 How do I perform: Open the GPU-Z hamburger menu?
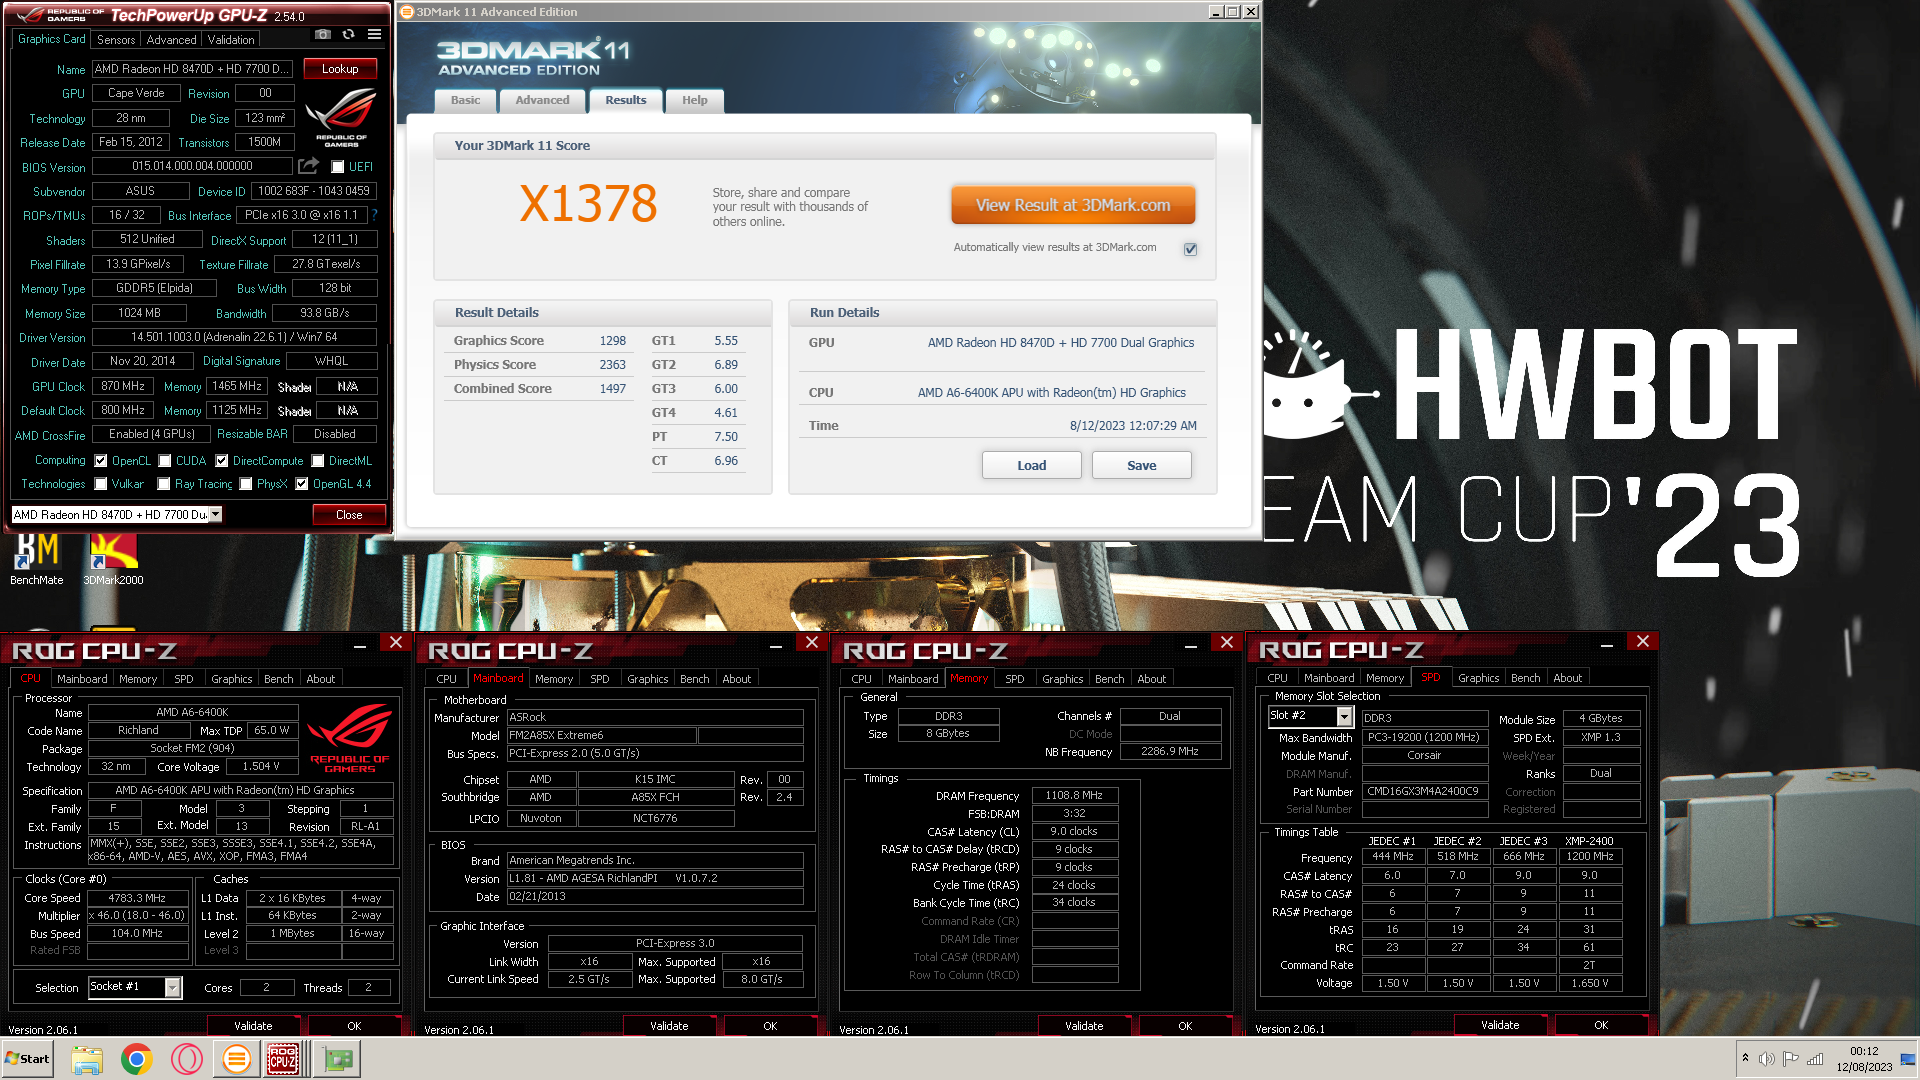tap(374, 34)
